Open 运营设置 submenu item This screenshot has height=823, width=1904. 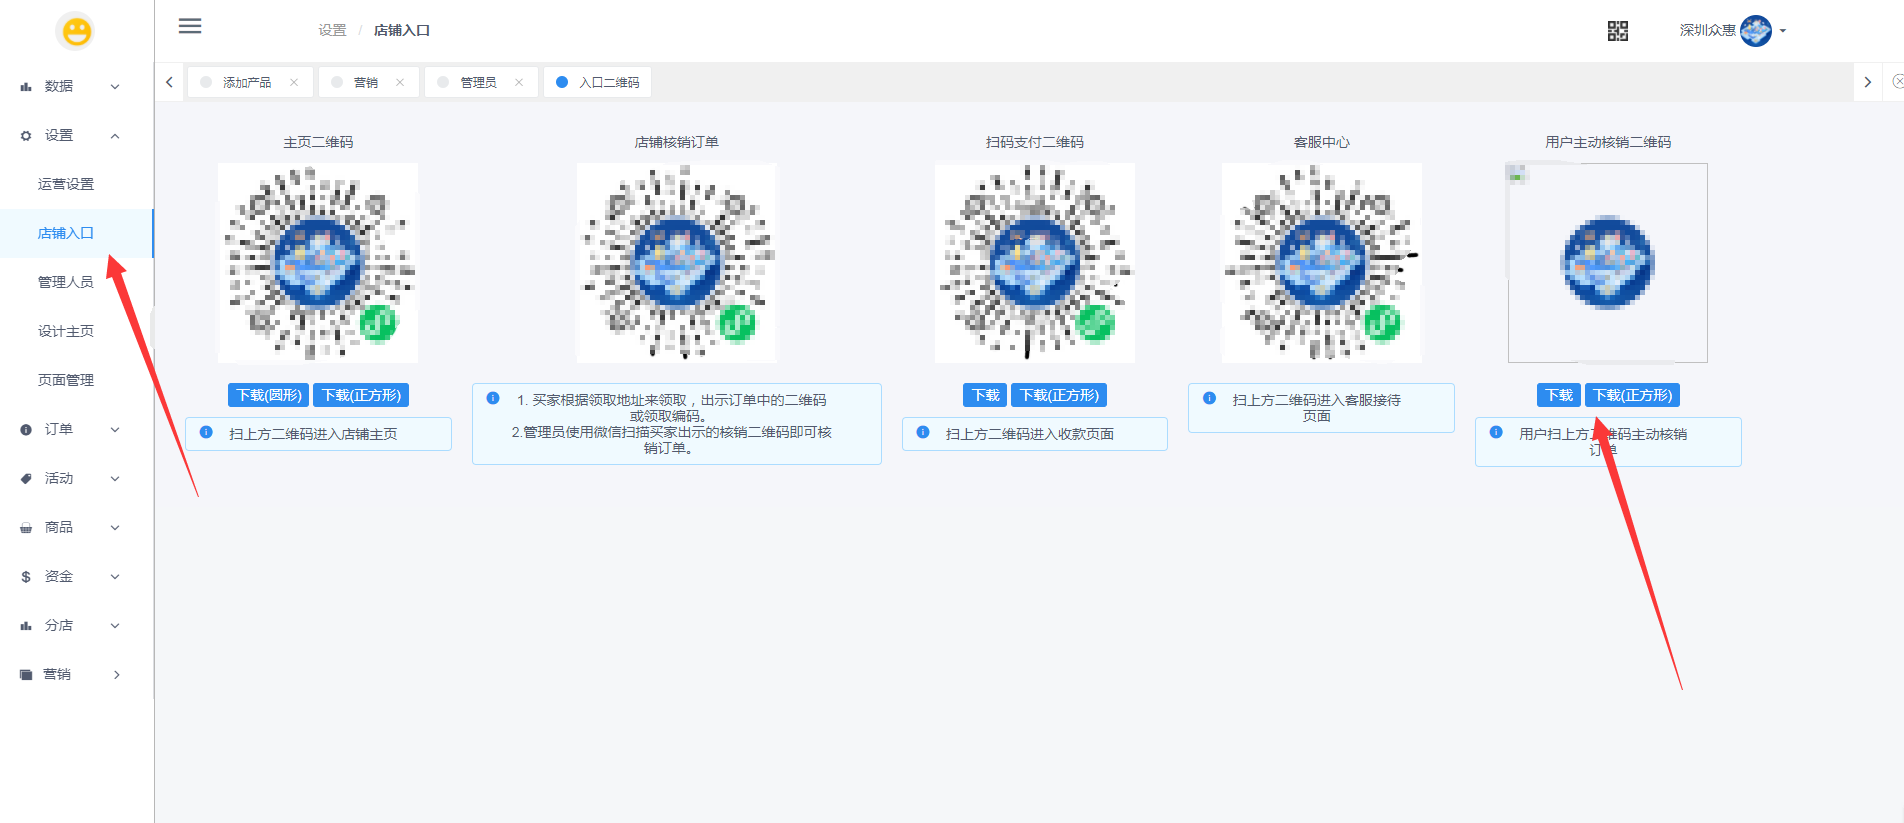[76, 184]
